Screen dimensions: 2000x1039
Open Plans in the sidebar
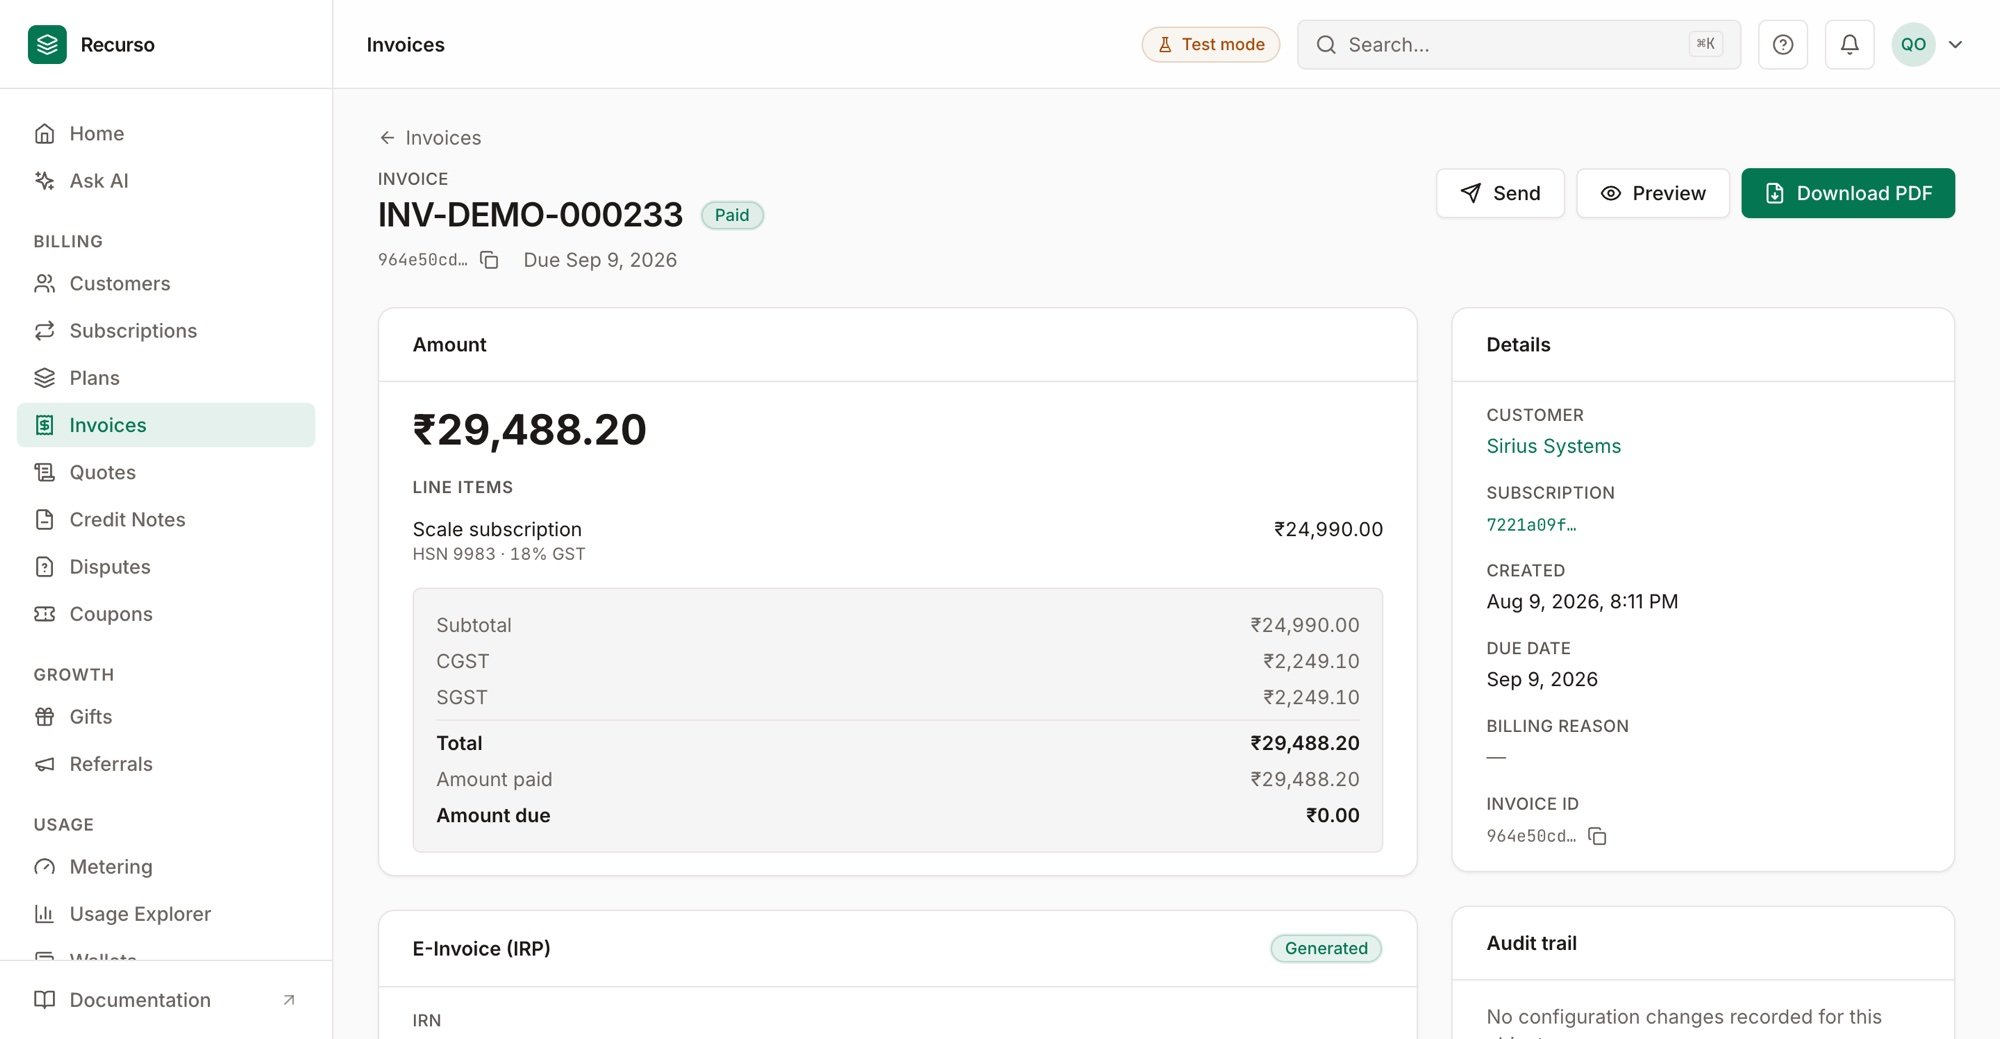(x=166, y=377)
